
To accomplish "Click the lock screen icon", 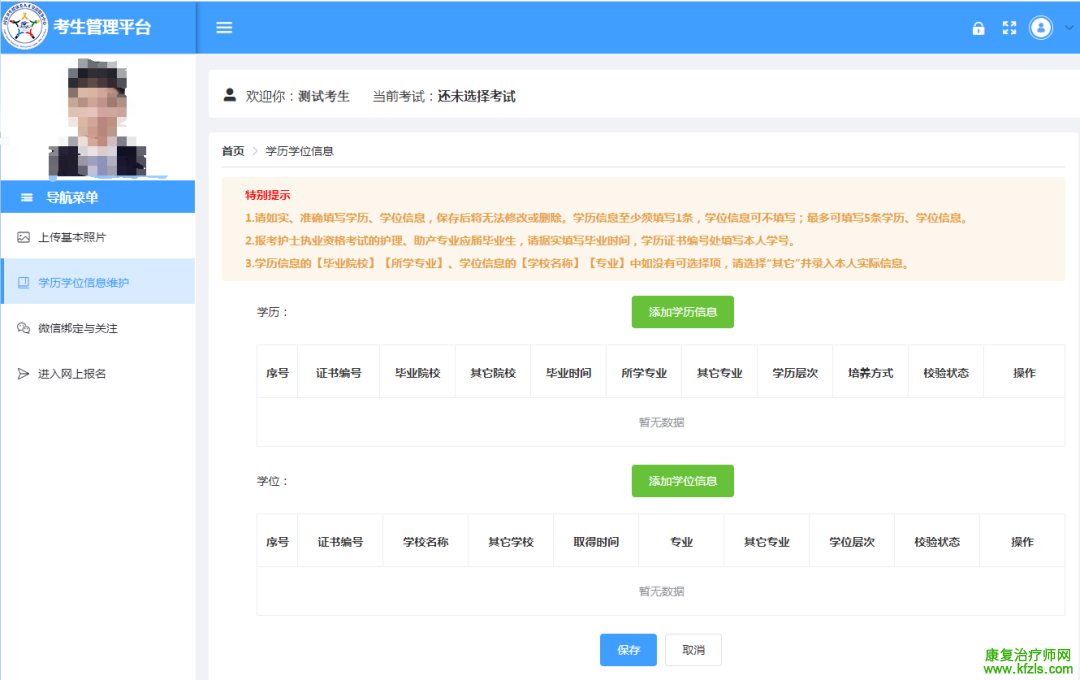I will click(x=979, y=29).
